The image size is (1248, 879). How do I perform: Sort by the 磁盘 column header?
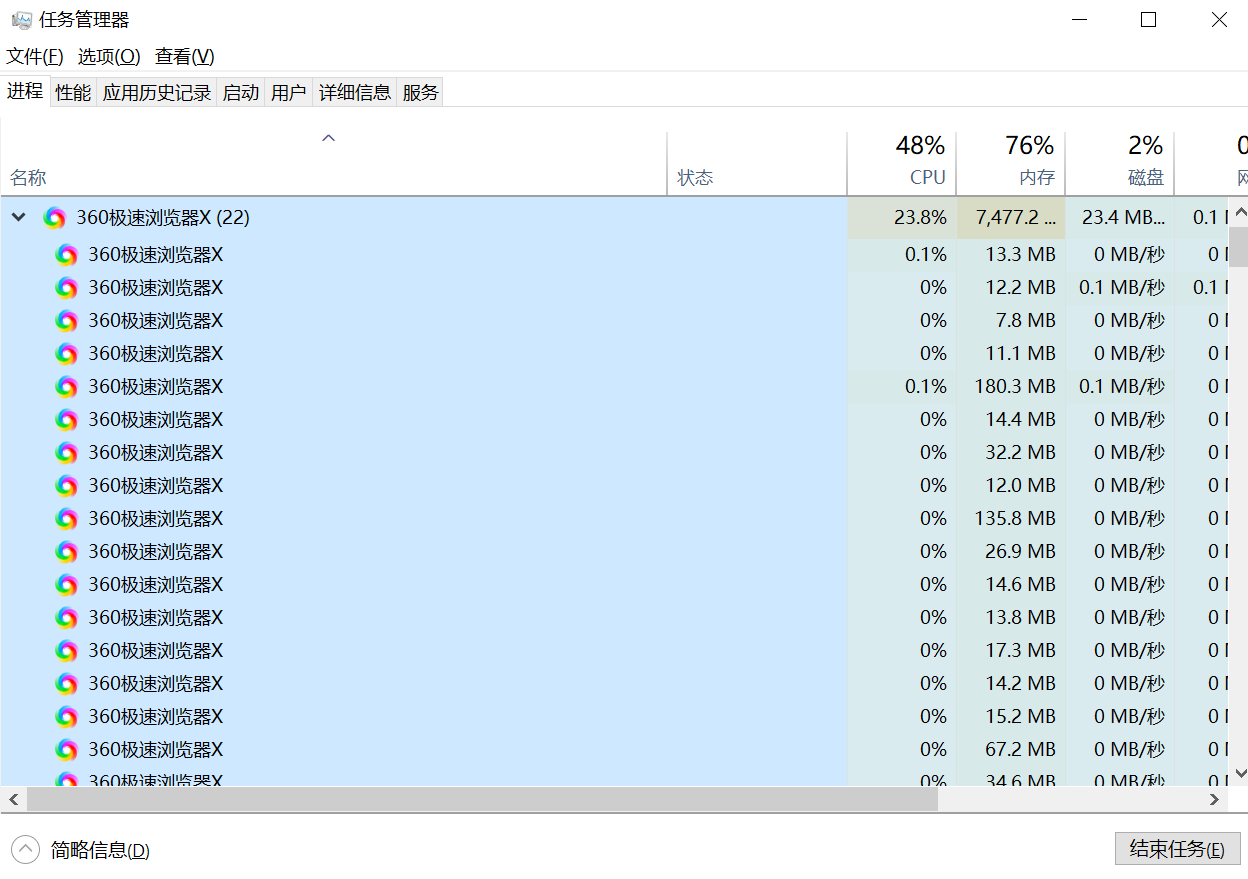pos(1120,162)
